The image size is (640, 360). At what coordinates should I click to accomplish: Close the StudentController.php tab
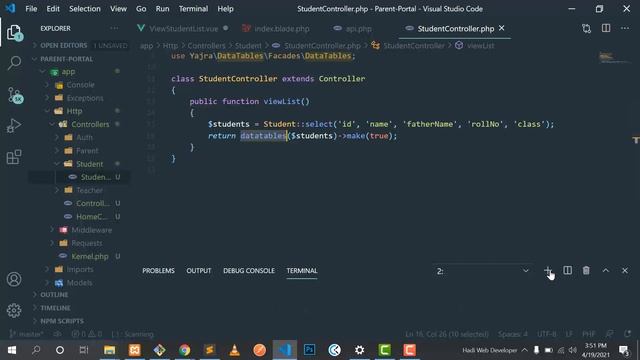pos(502,28)
